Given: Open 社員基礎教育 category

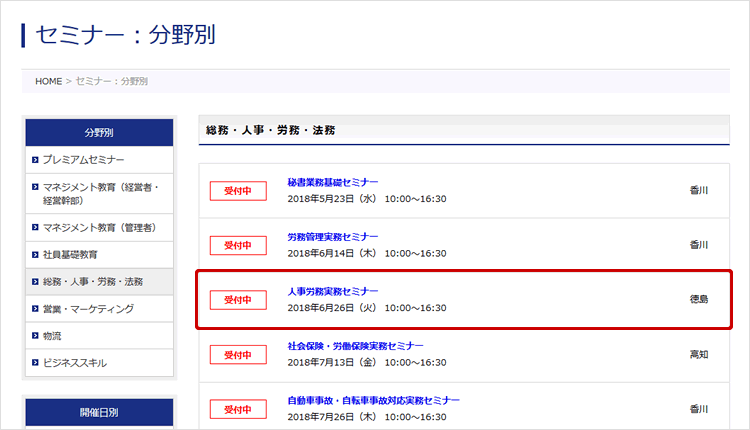Looking at the screenshot, I should point(70,255).
